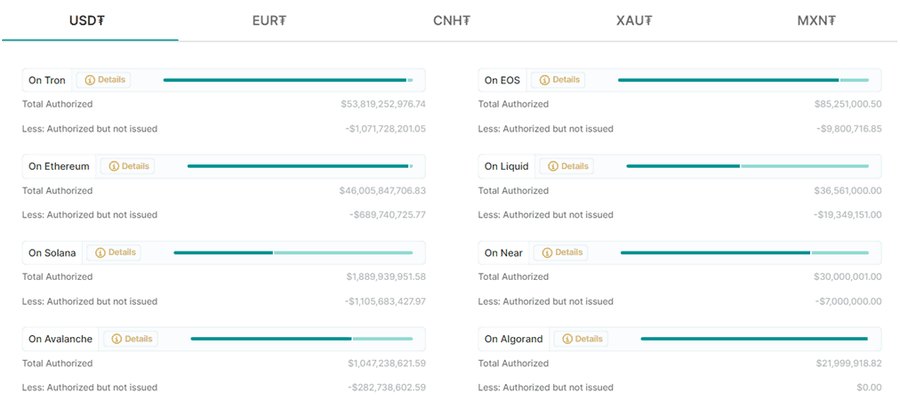
Task: Select the XAU₮ tab
Action: pos(635,20)
